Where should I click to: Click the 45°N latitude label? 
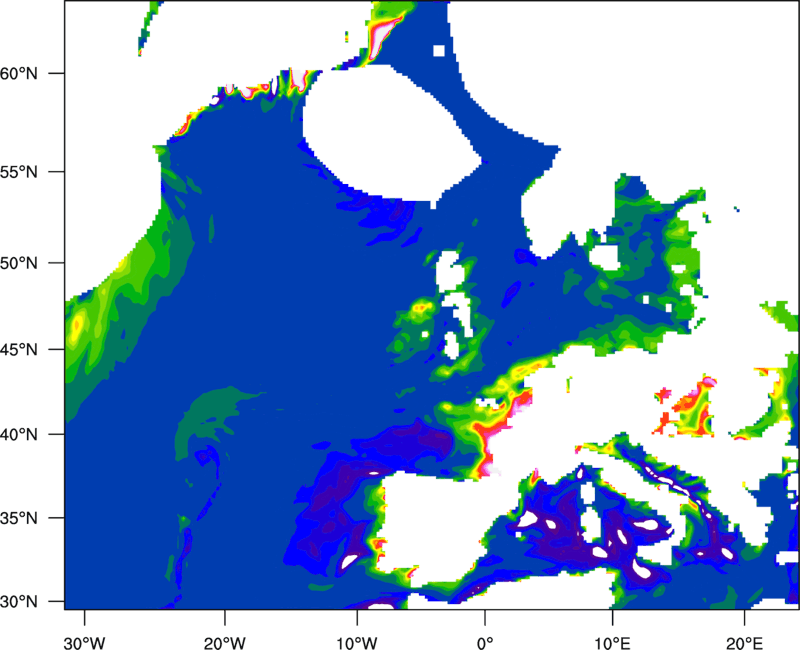click(19, 349)
